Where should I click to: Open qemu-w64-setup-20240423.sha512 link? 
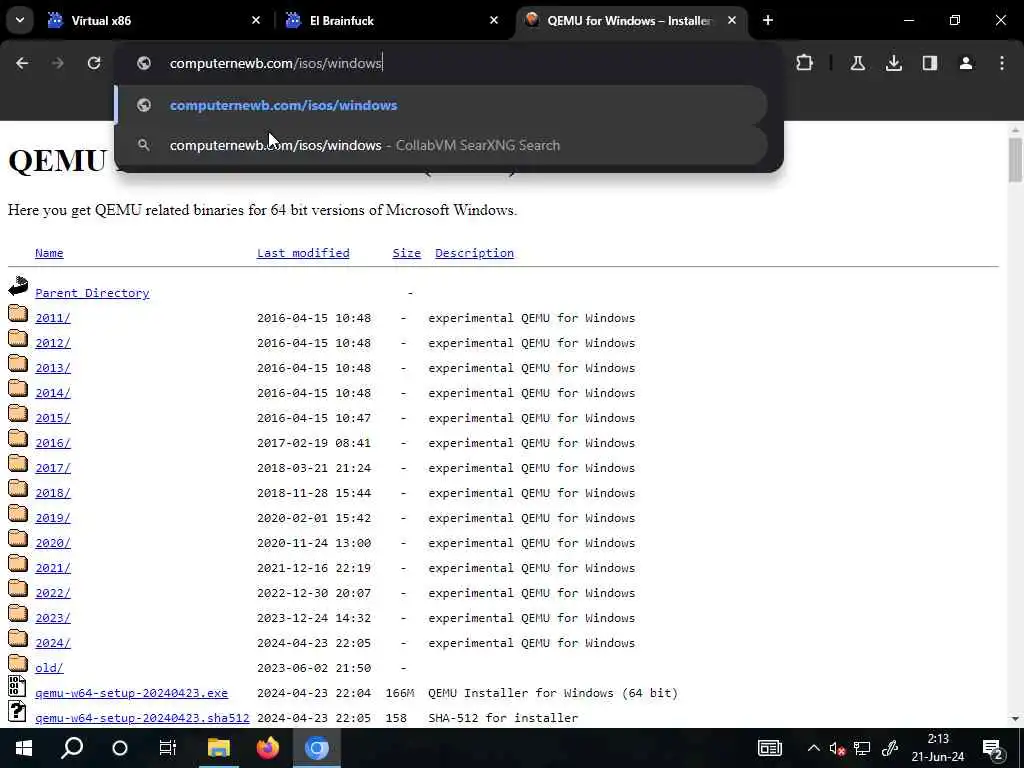(142, 718)
